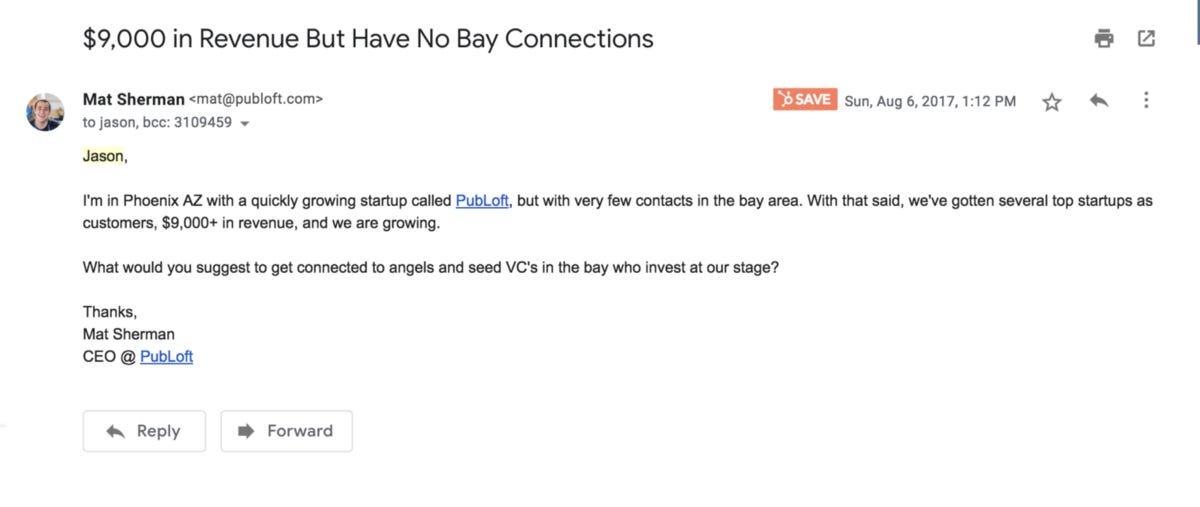This screenshot has width=1200, height=507.
Task: Open email in new window icon
Action: (1147, 39)
